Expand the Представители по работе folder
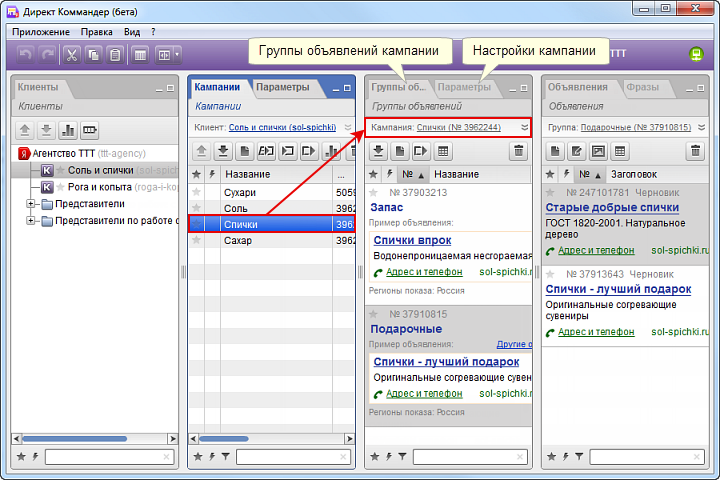 coord(30,220)
